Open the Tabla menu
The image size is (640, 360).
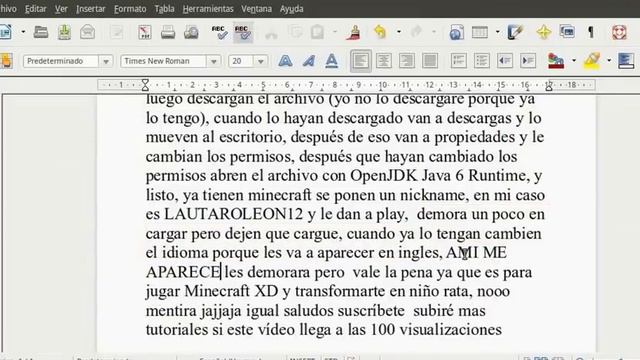(x=164, y=9)
